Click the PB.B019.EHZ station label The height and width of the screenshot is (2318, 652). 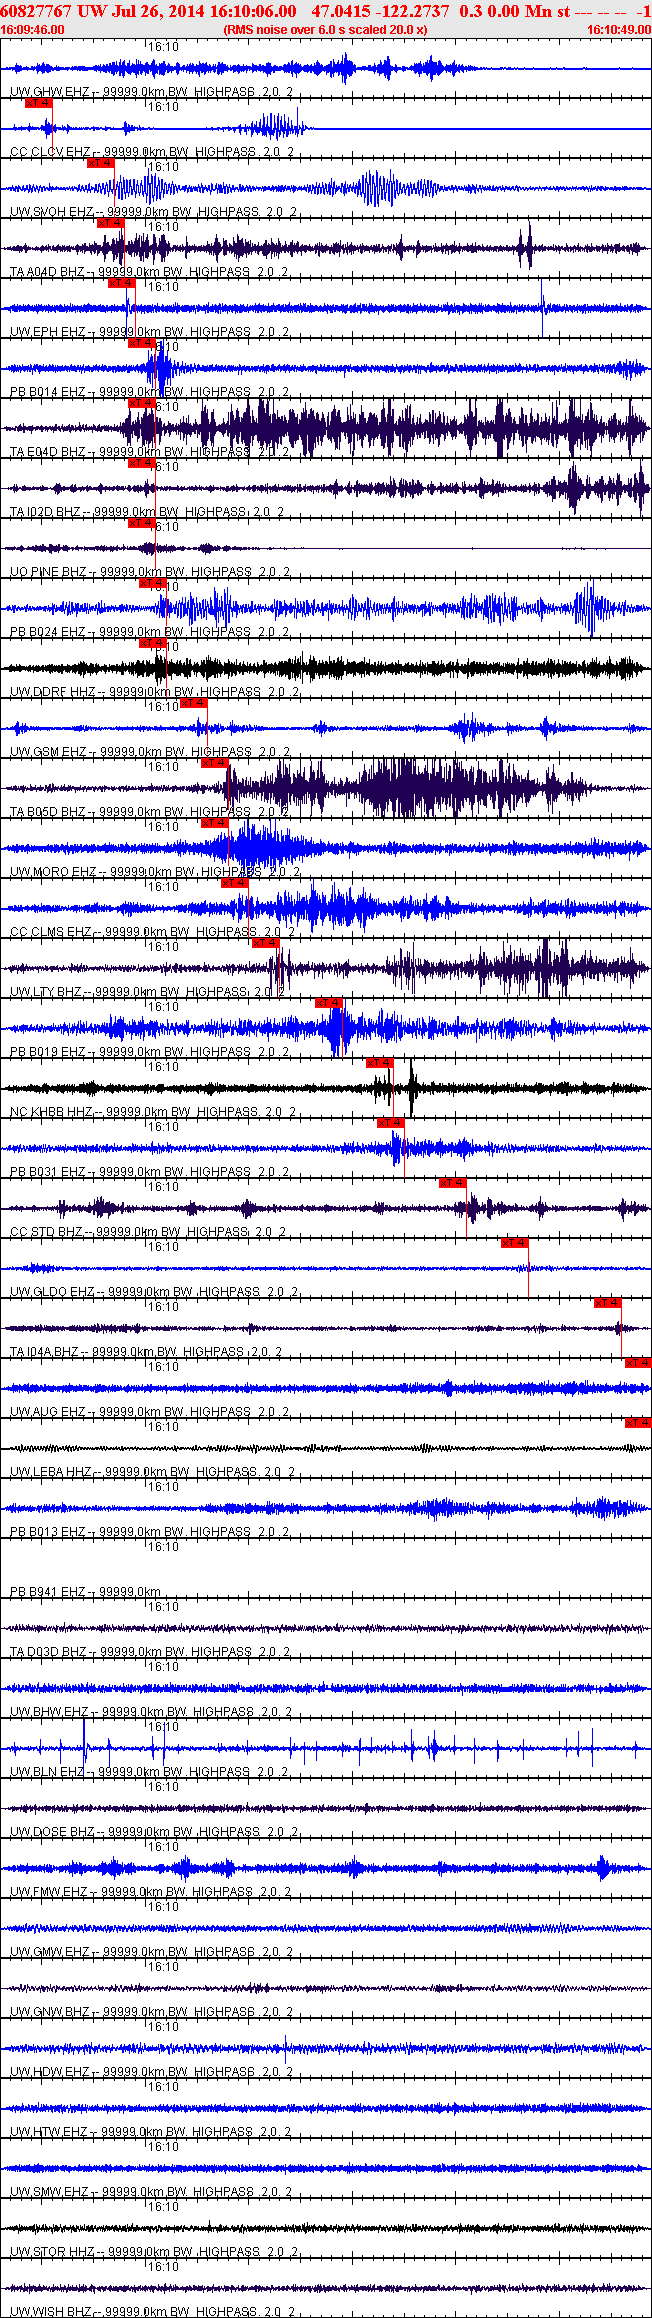coord(48,1052)
